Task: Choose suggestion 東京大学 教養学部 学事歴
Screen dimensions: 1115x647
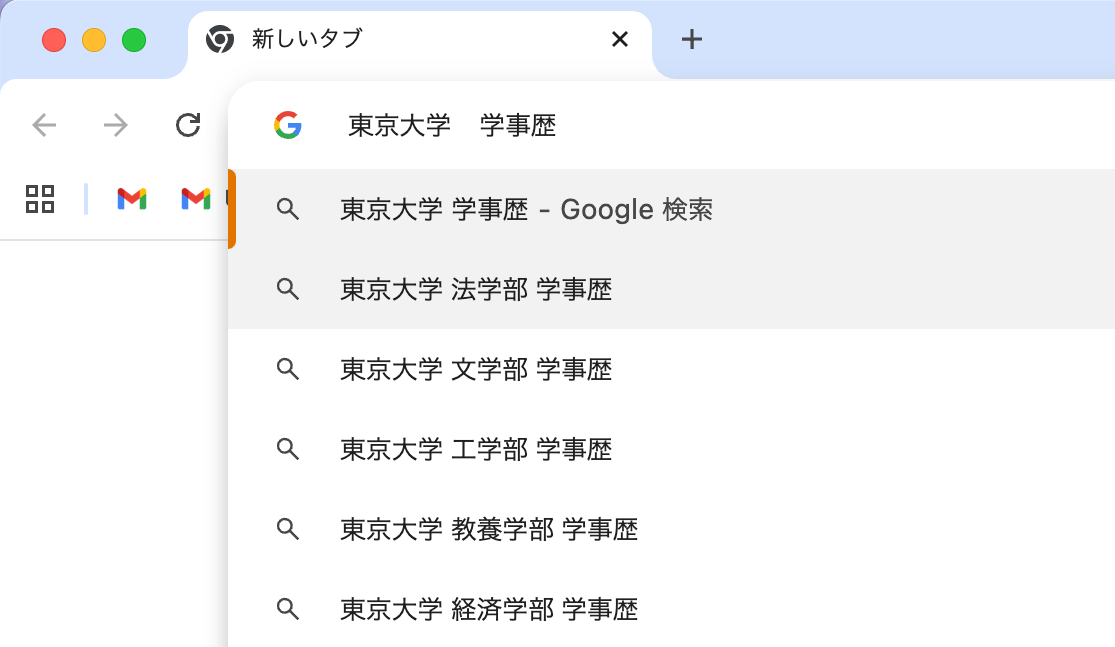Action: tap(489, 529)
